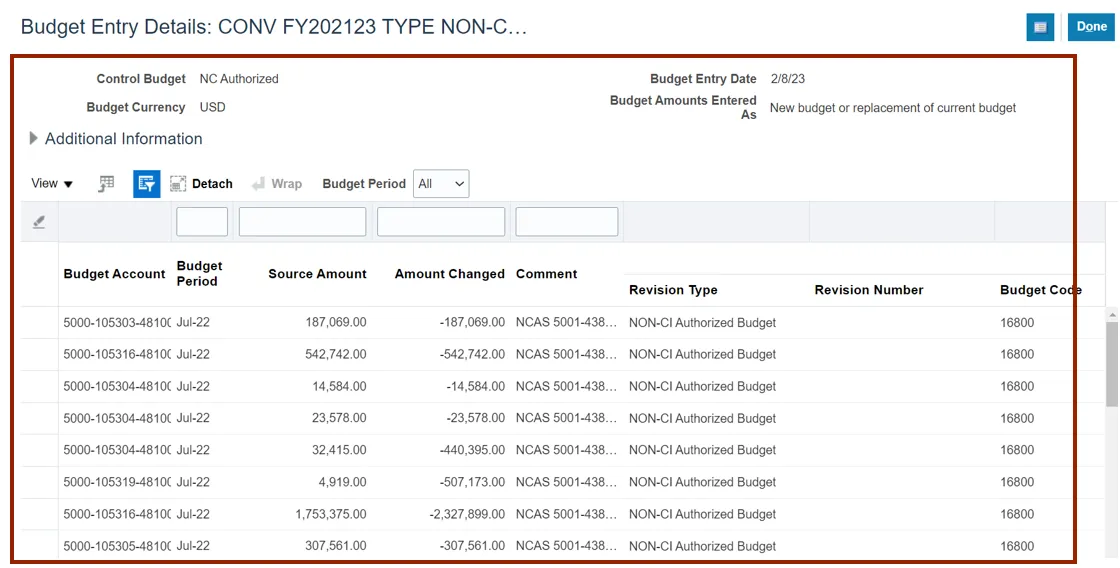Expand the Additional Information section

[x=34, y=139]
